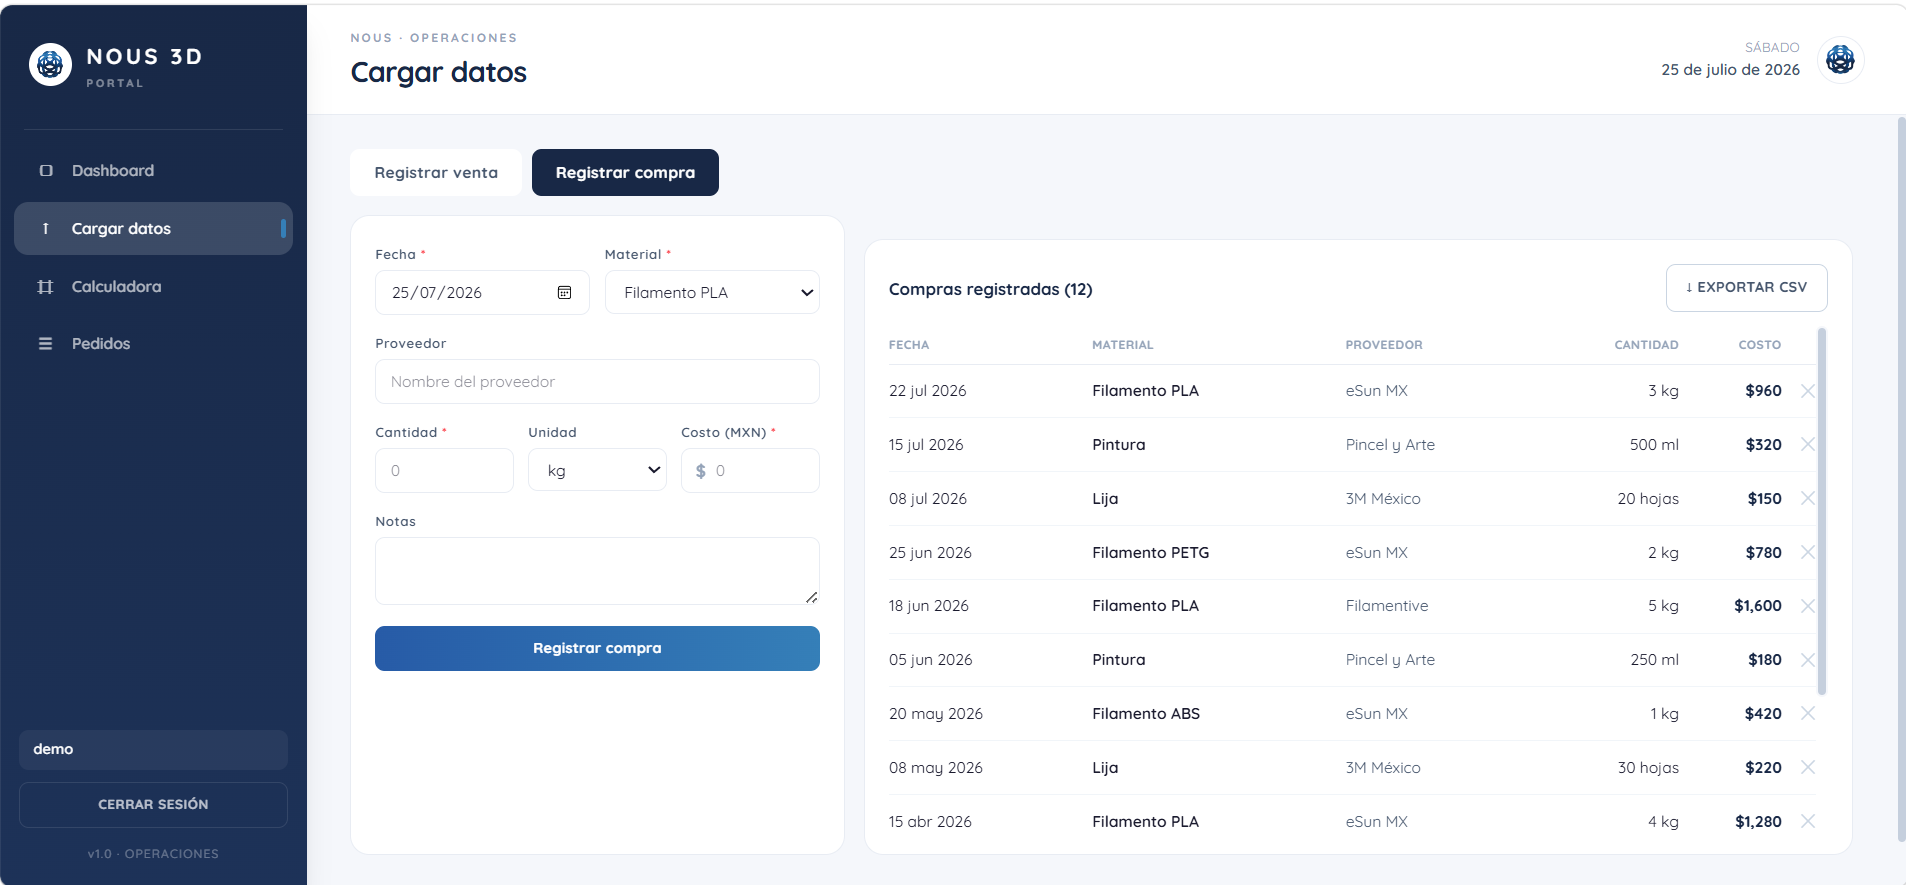The image size is (1906, 885).
Task: Export purchases with EXPORTAR CSV button
Action: tap(1746, 288)
